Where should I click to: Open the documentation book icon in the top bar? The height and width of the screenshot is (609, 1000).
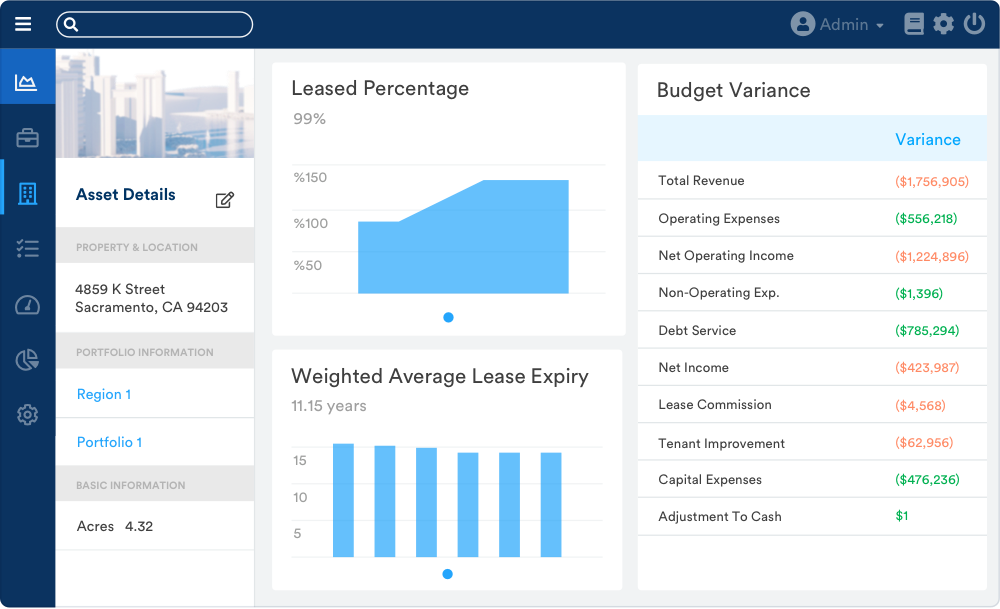913,23
